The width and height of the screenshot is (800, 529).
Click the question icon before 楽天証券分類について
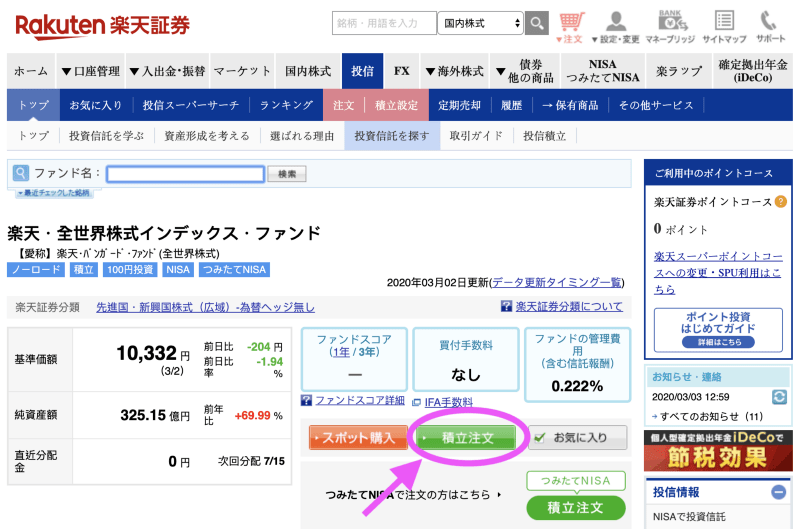click(x=506, y=306)
